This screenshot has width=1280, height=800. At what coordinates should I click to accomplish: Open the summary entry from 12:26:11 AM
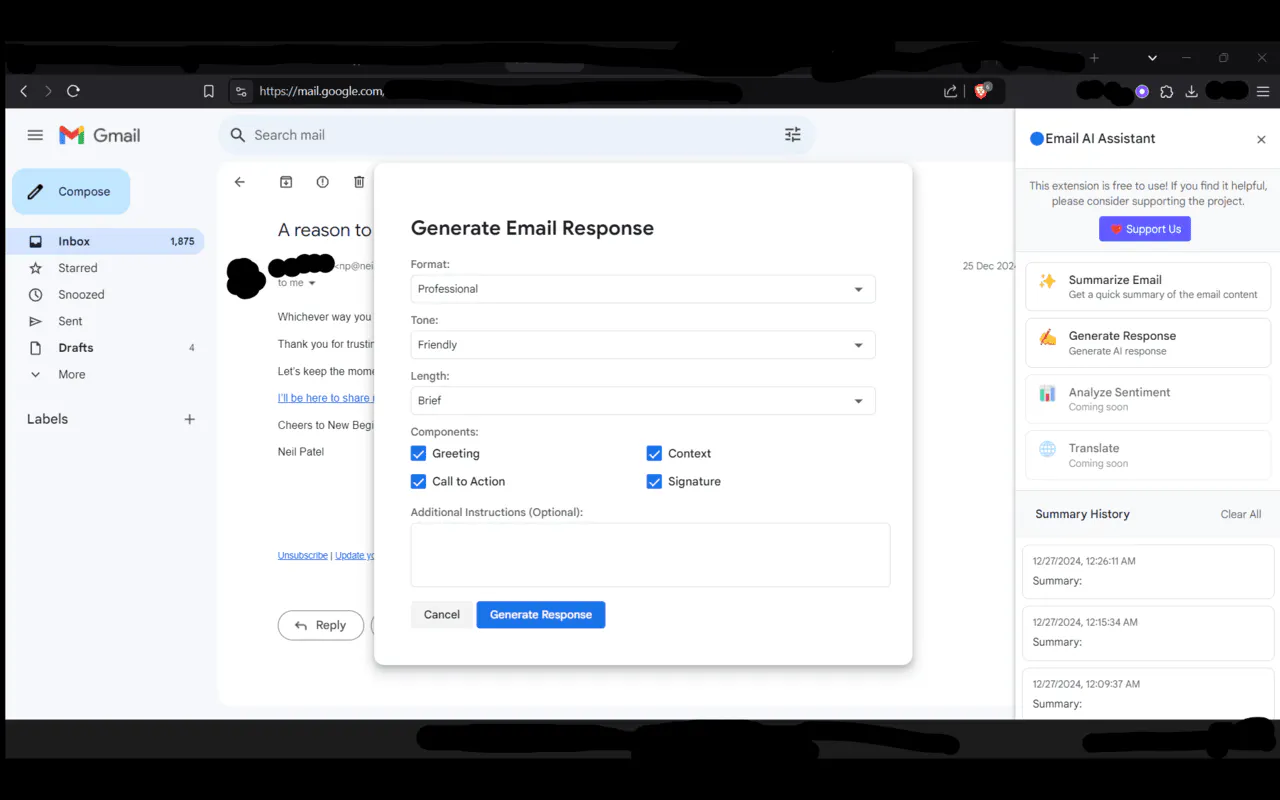tap(1148, 571)
